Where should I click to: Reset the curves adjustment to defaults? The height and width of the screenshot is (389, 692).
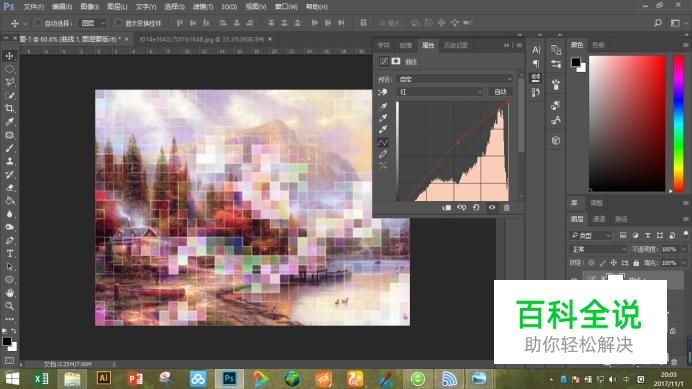pyautogui.click(x=476, y=207)
